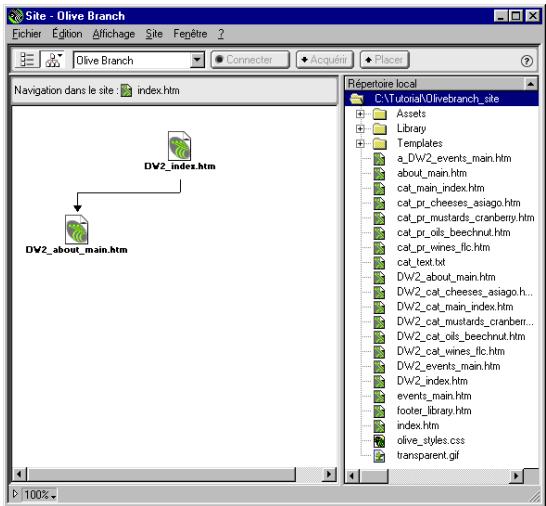This screenshot has height=506, width=546.
Task: Click the disclosure triangle in status bar
Action: pos(15,494)
